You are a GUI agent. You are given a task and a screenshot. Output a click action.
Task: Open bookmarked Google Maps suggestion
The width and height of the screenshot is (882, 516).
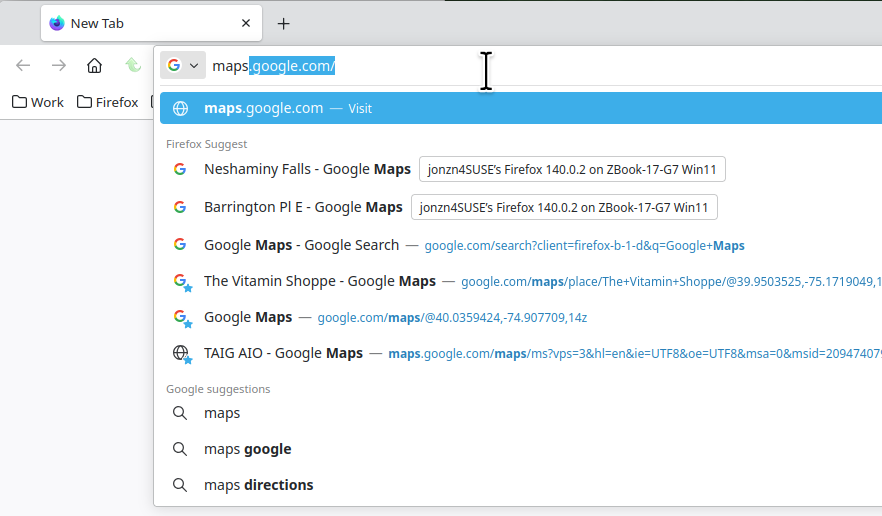521,317
